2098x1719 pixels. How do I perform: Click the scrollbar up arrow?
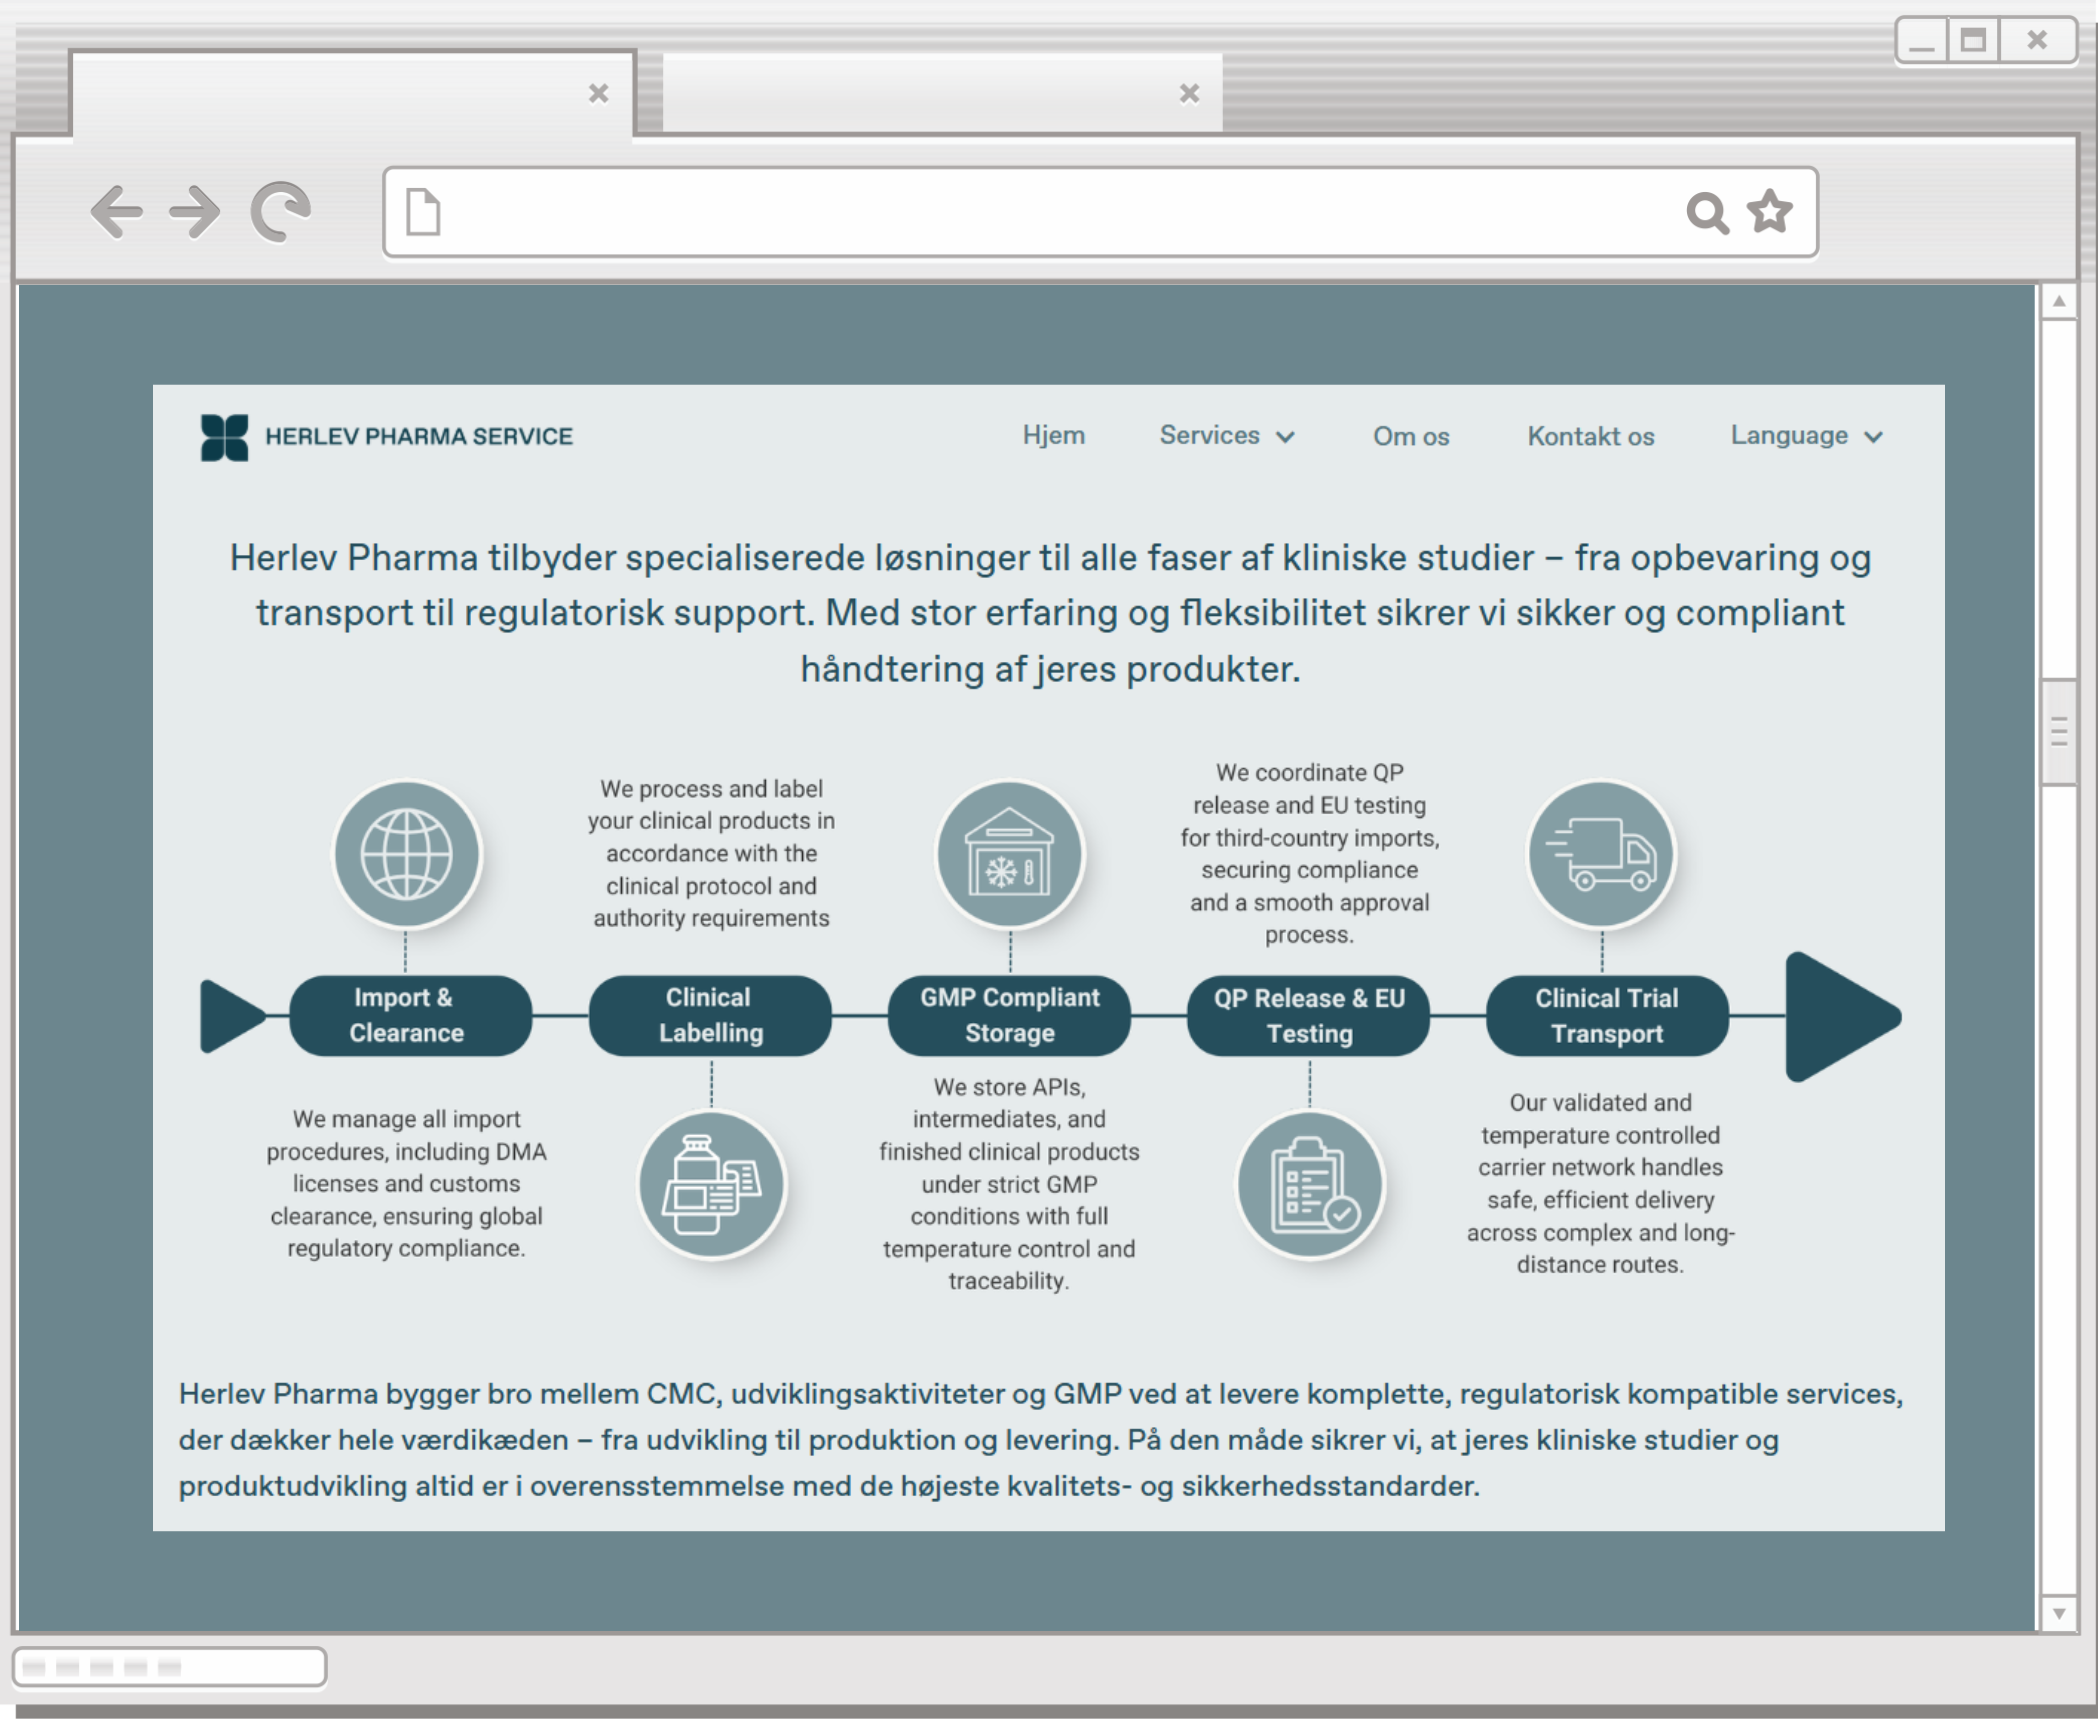[2059, 301]
